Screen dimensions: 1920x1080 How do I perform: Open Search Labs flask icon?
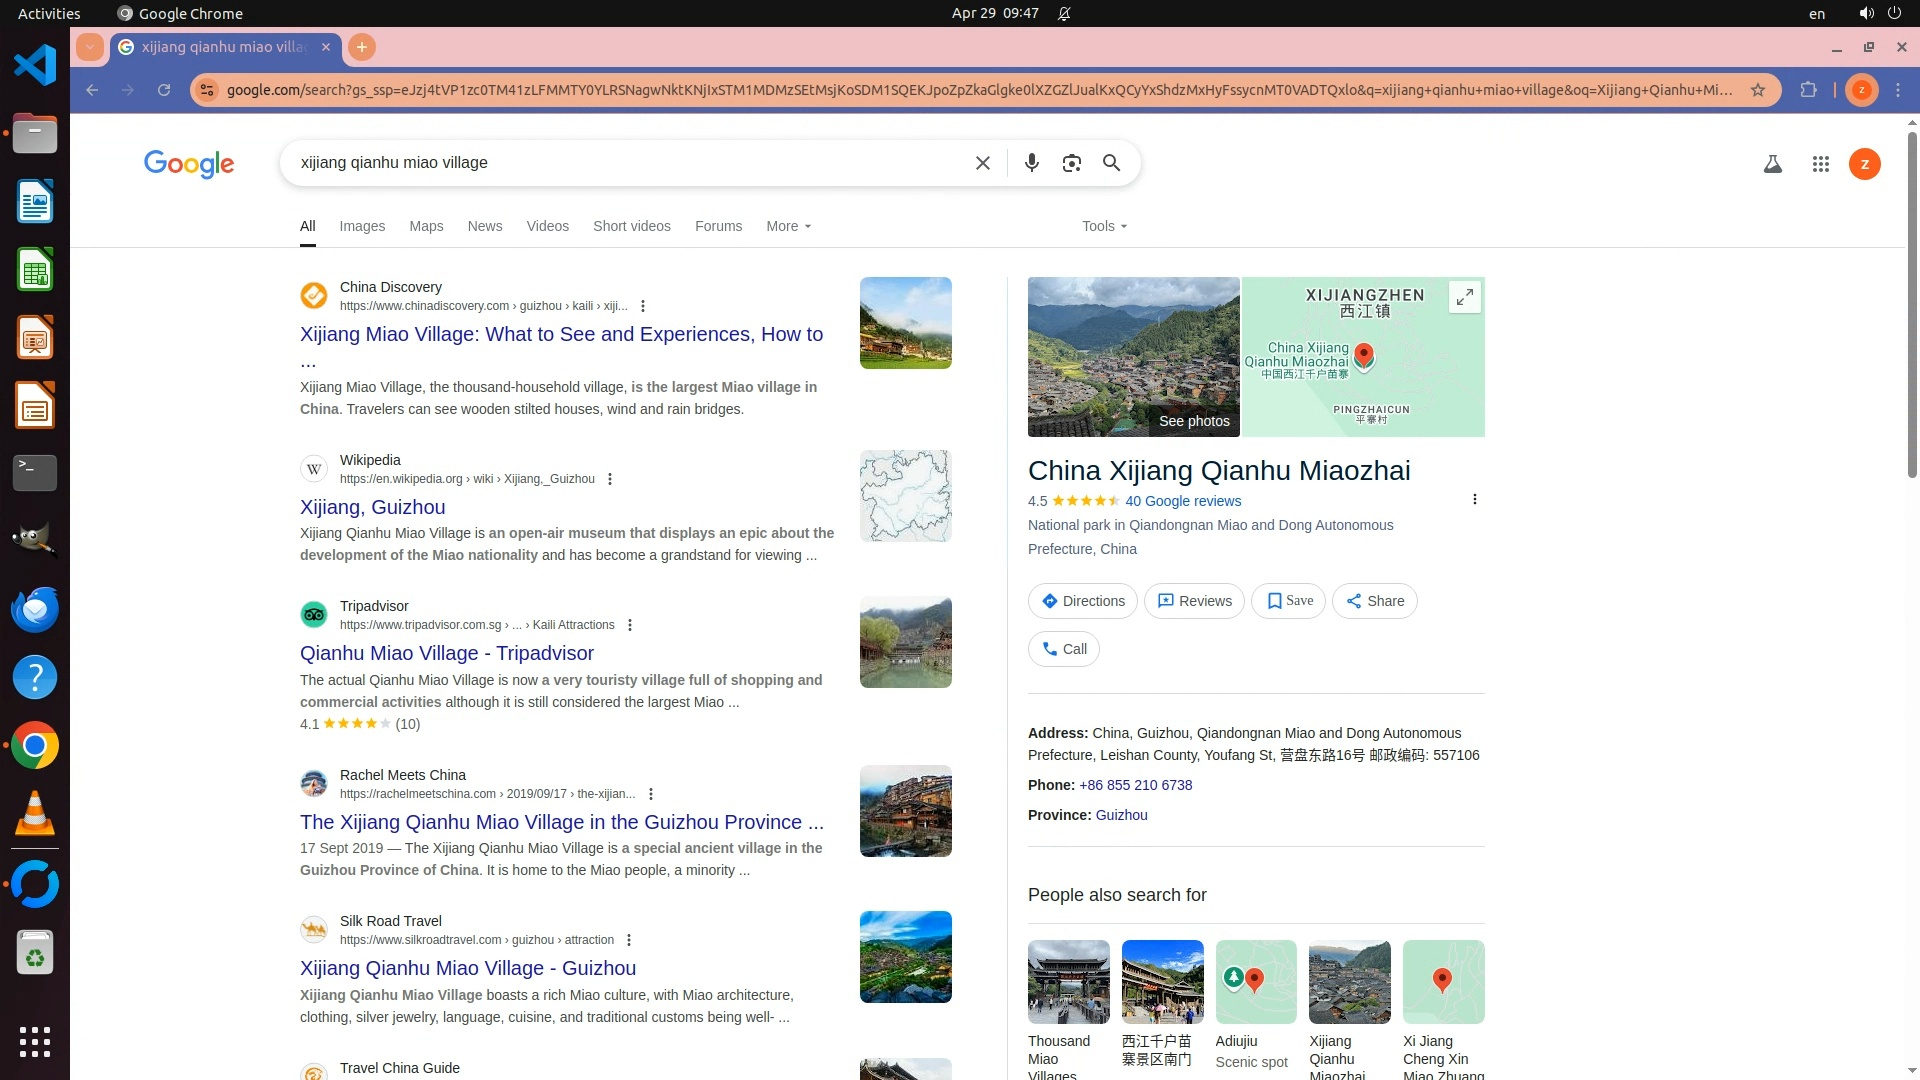[x=1772, y=164]
